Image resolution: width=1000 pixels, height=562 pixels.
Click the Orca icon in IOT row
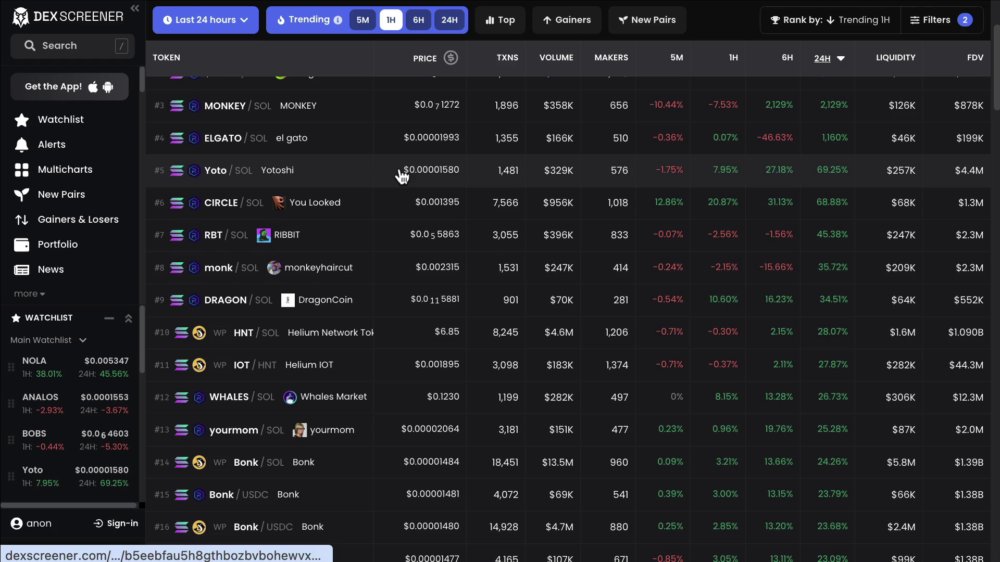click(199, 365)
